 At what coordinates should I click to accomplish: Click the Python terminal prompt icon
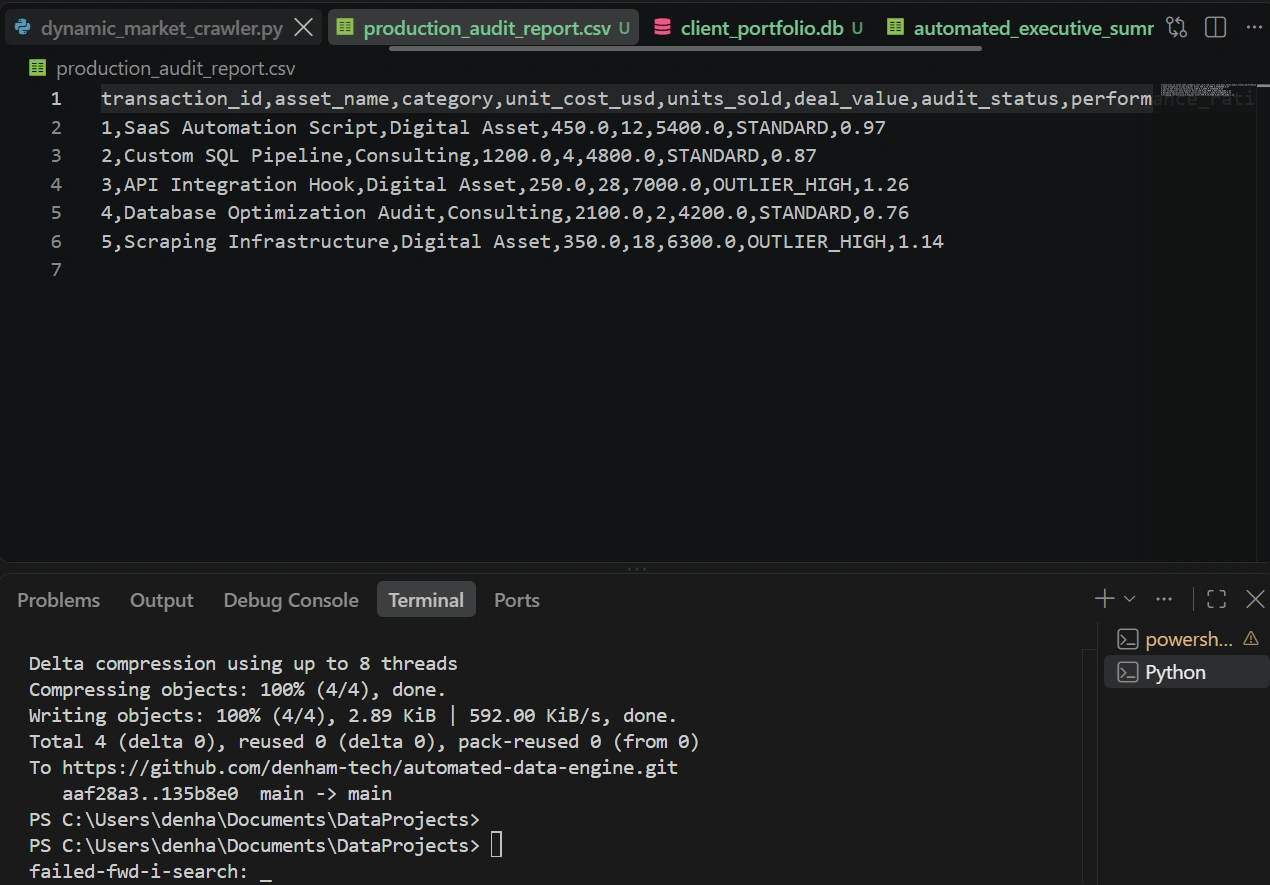[x=1128, y=672]
